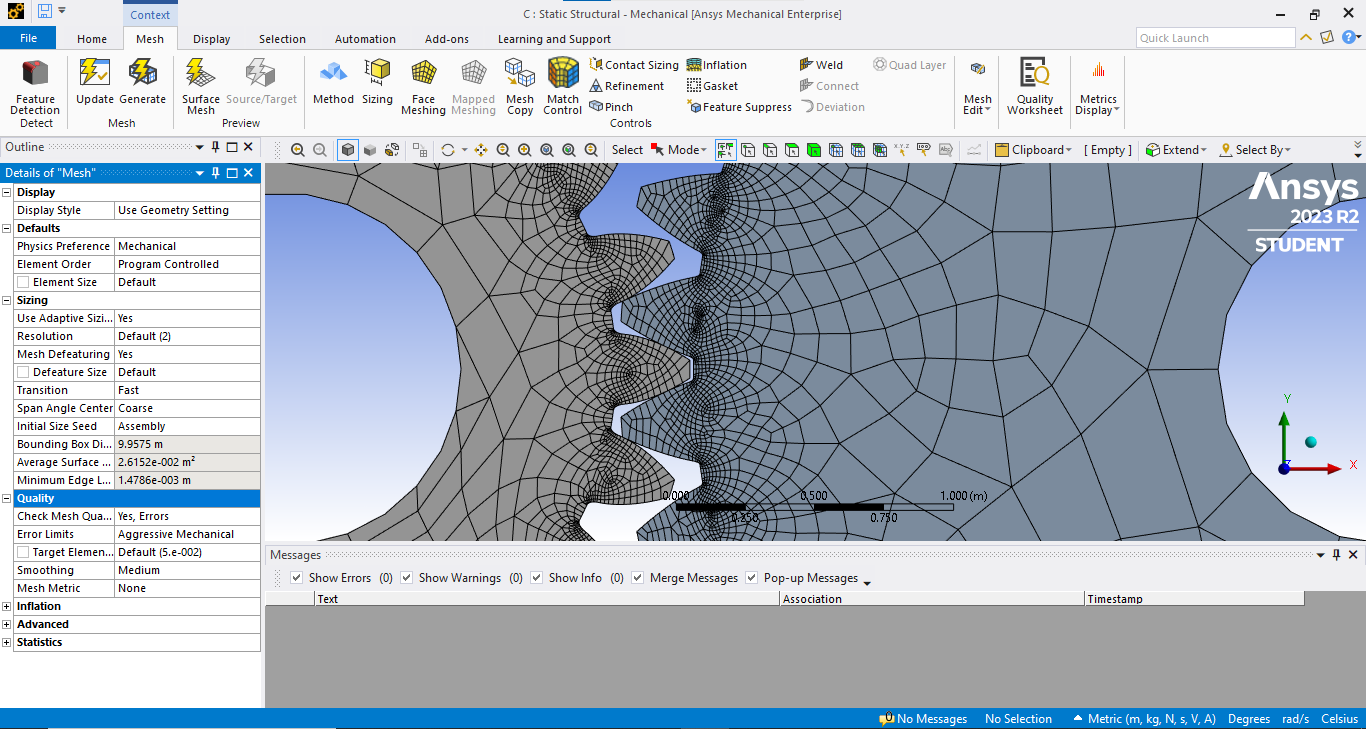The height and width of the screenshot is (729, 1366).
Task: Enable the Edge selection filter
Action: coord(770,150)
